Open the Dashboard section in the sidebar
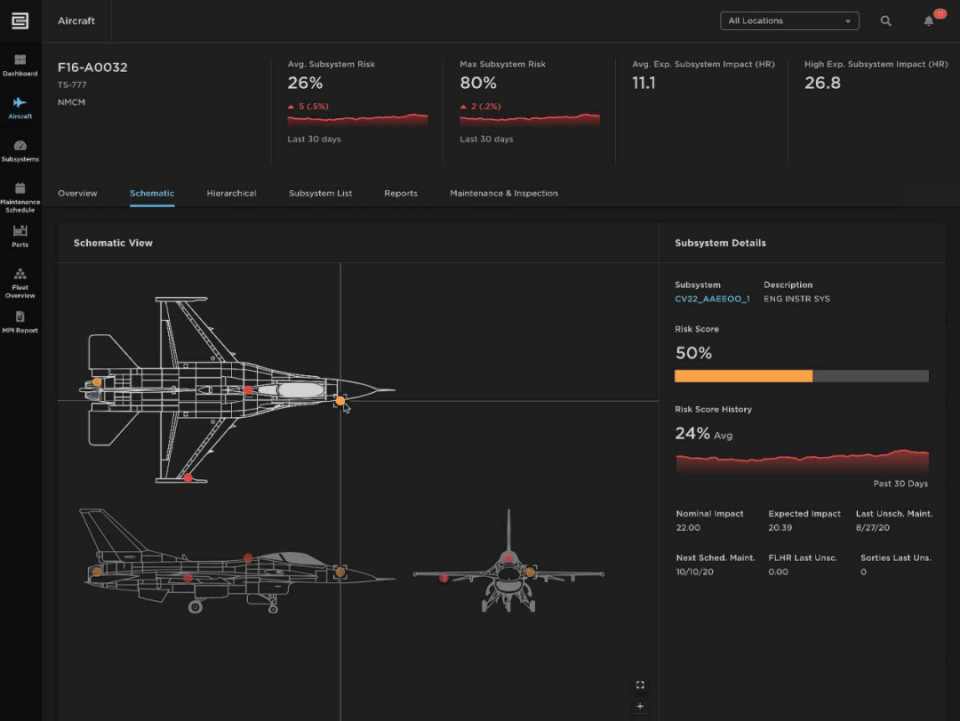The height and width of the screenshot is (721, 960). 20,65
